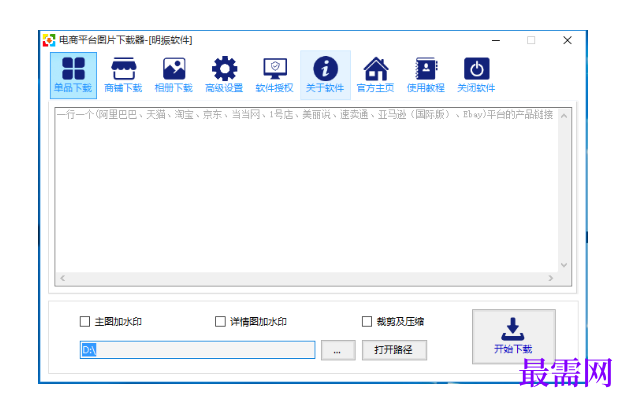Image resolution: width=631 pixels, height=404 pixels.
Task: Open the 软件授权 license icon
Action: (274, 75)
